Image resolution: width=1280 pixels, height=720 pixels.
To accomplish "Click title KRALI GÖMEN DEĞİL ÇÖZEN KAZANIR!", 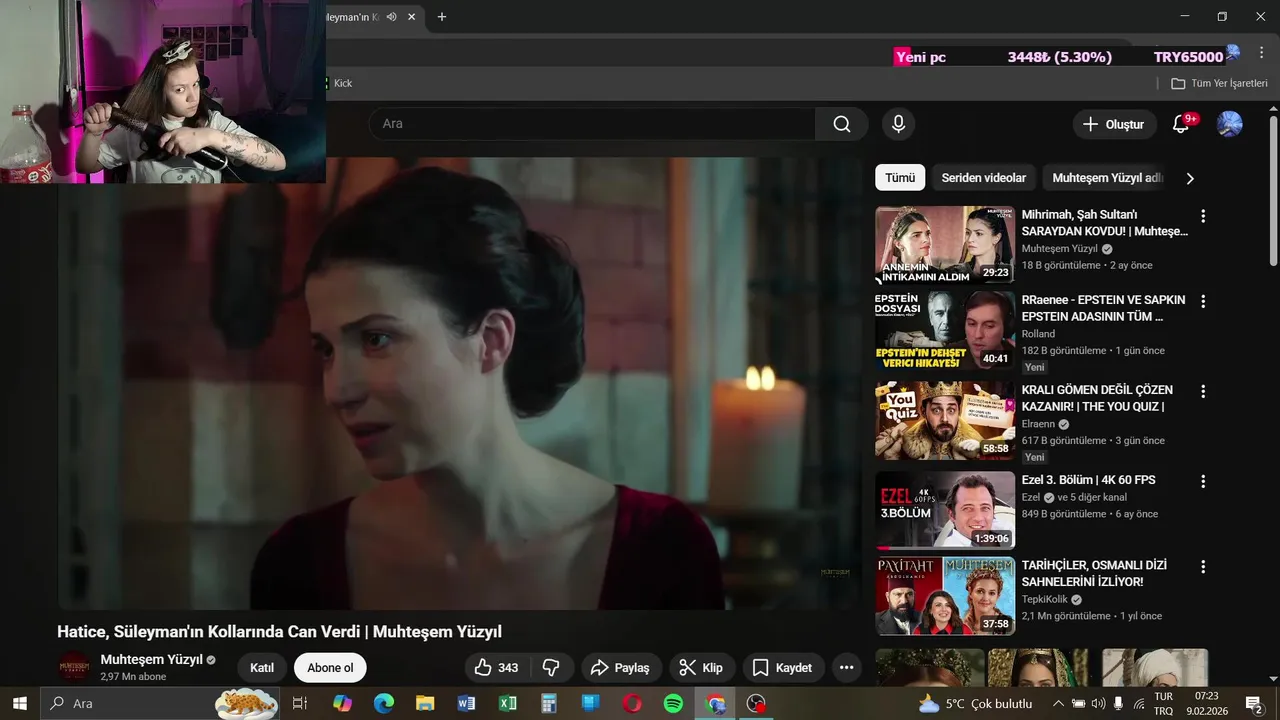I will [1097, 398].
